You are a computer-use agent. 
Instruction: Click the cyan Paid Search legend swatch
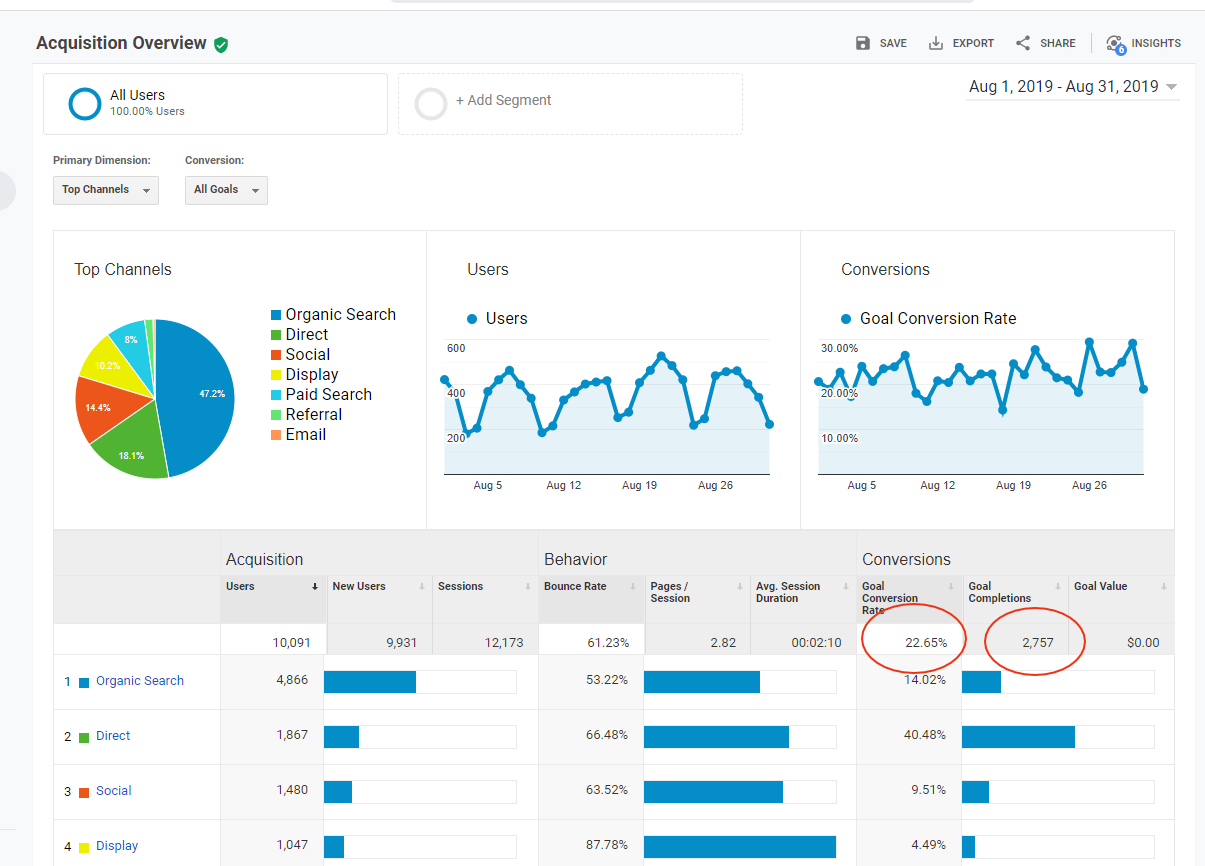point(276,395)
